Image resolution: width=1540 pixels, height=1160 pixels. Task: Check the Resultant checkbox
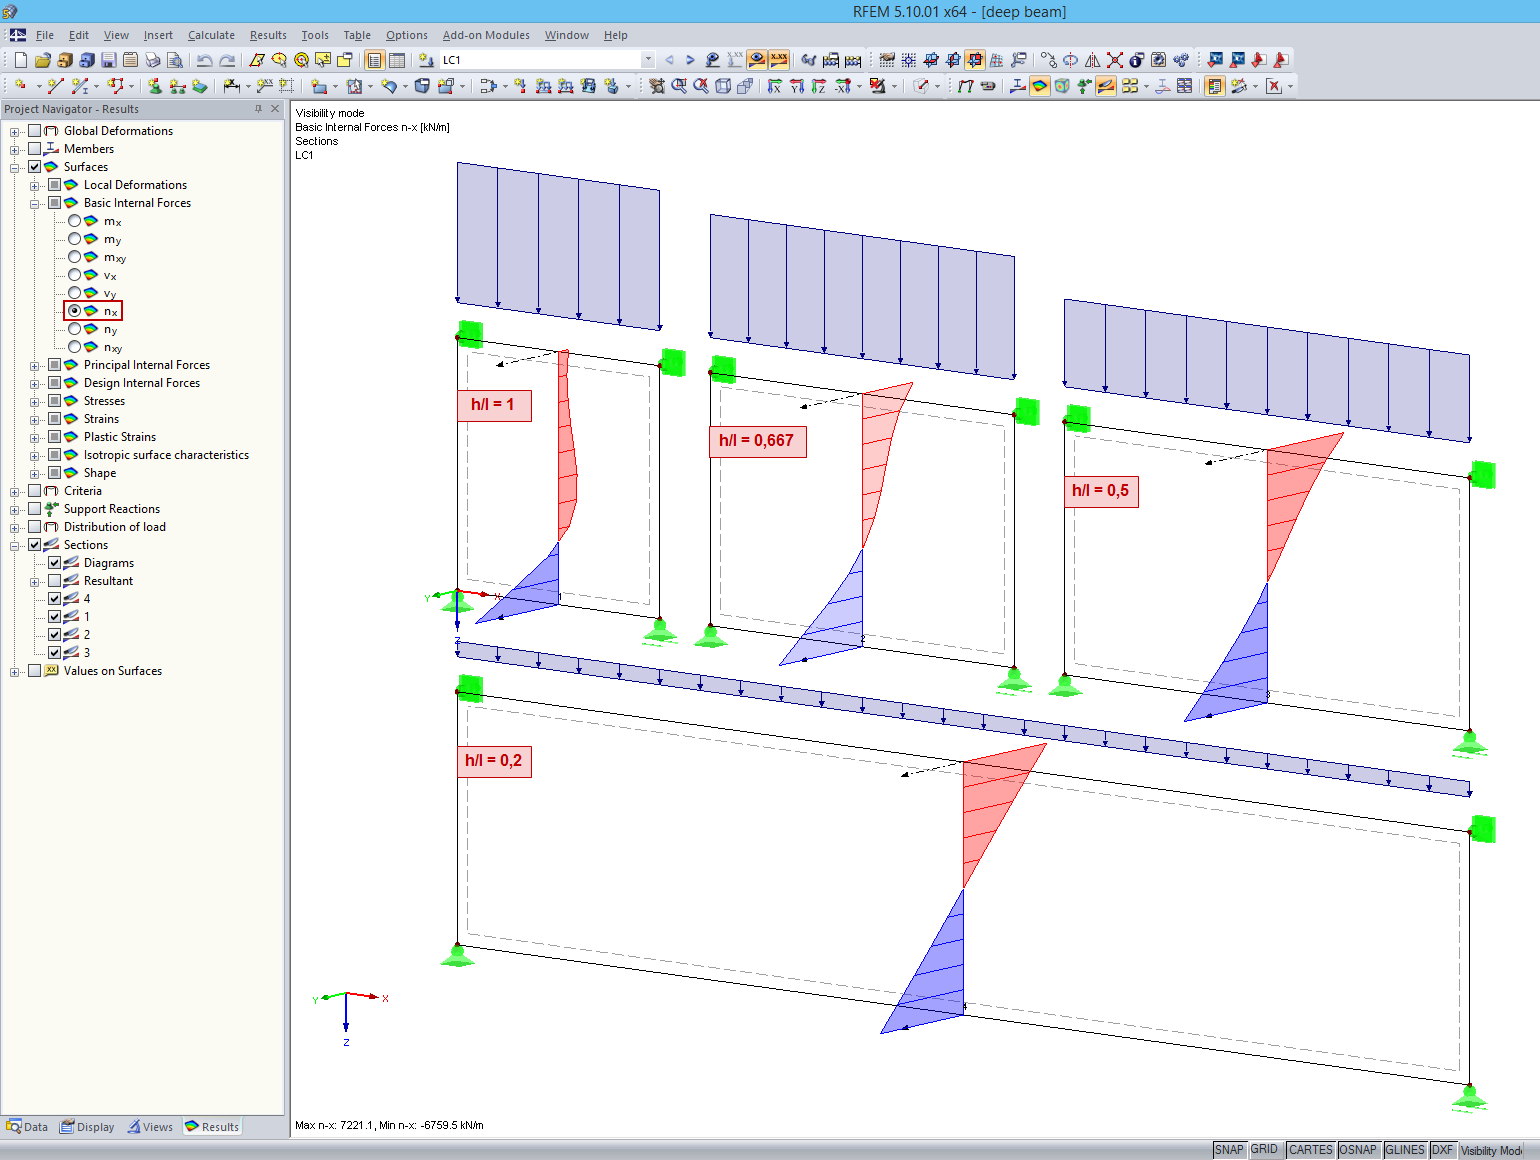(55, 581)
